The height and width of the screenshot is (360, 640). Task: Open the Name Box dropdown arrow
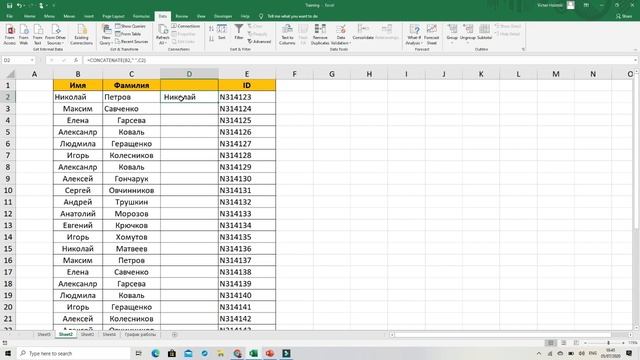click(32, 60)
